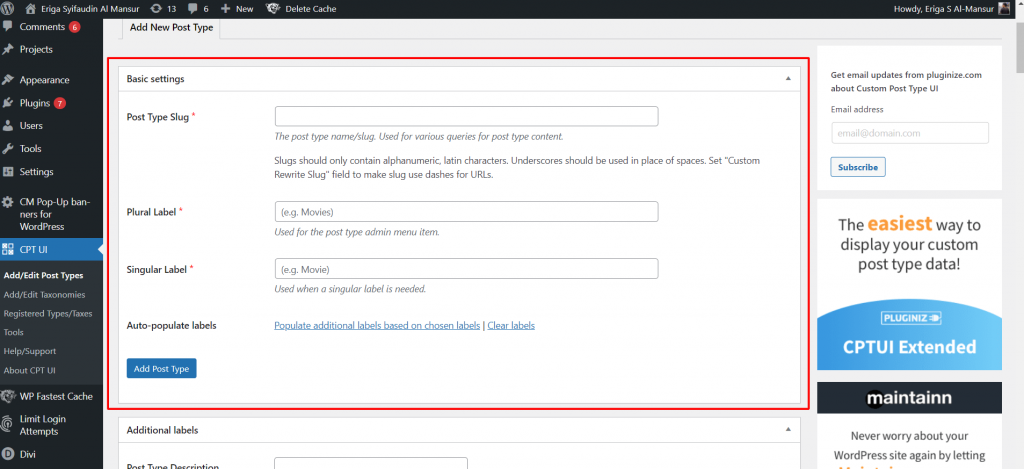1024x469 pixels.
Task: Click the Limit Login Attempts icon
Action: tap(8, 425)
